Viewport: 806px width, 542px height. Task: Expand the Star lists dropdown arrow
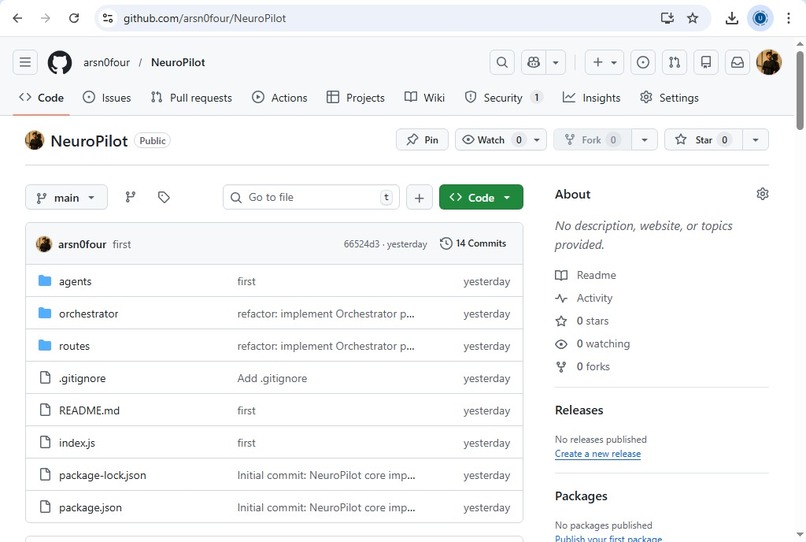tap(756, 140)
